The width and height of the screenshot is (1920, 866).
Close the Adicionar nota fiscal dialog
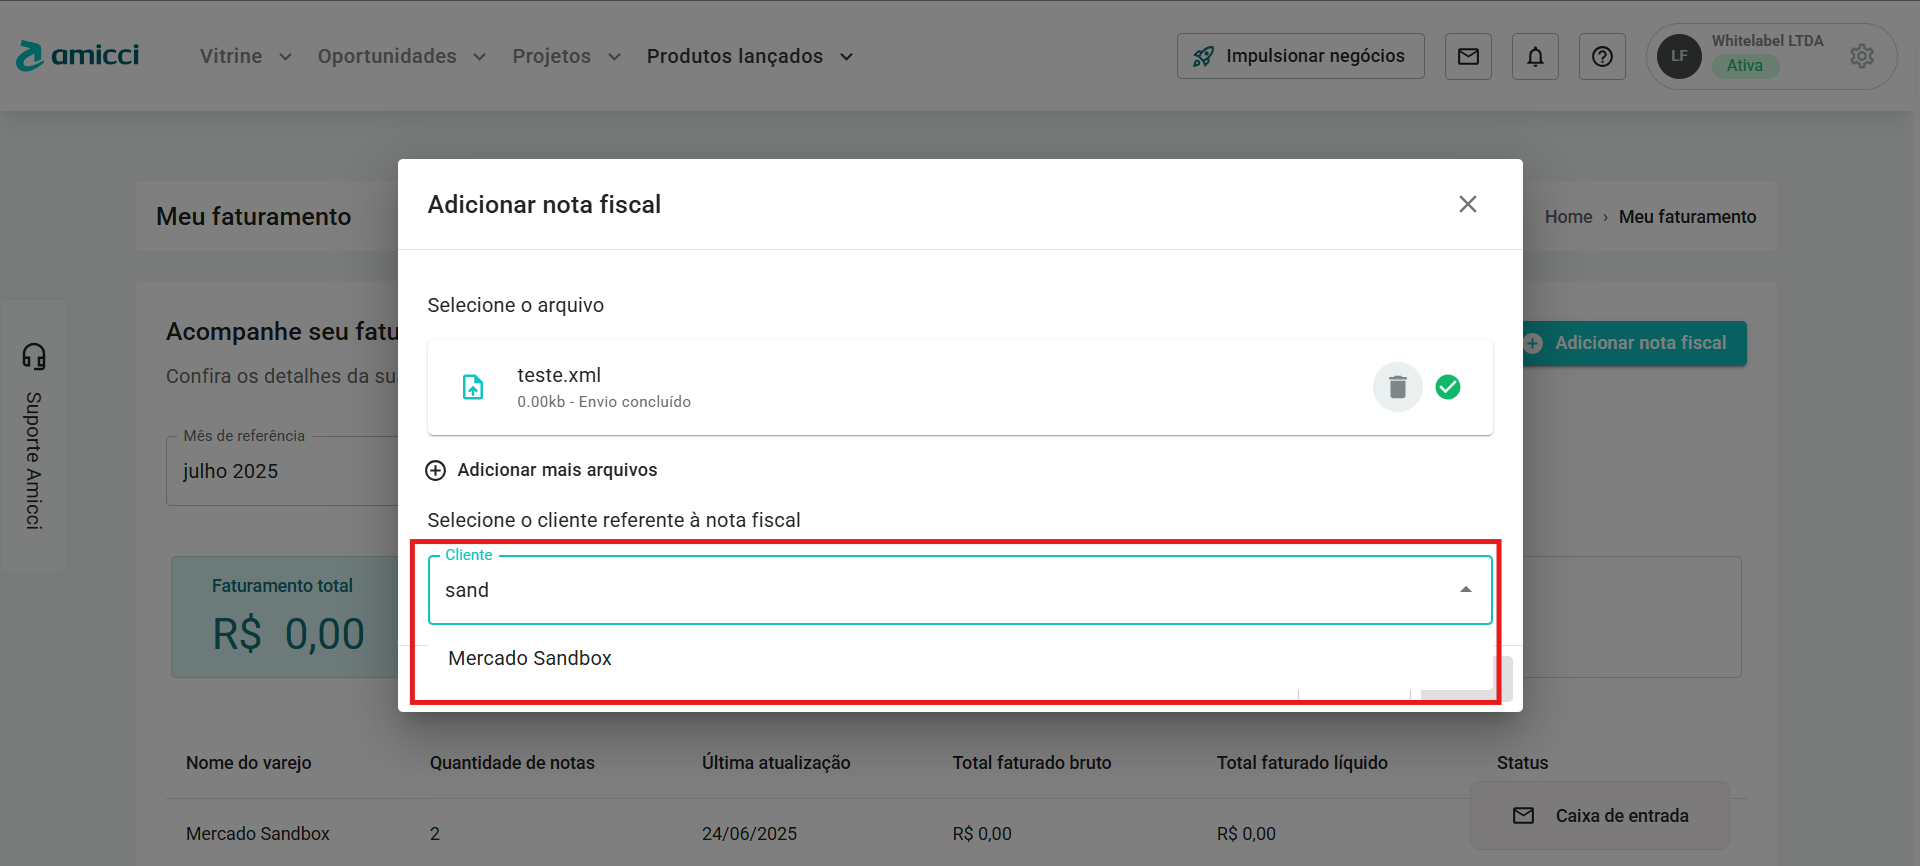click(x=1467, y=204)
